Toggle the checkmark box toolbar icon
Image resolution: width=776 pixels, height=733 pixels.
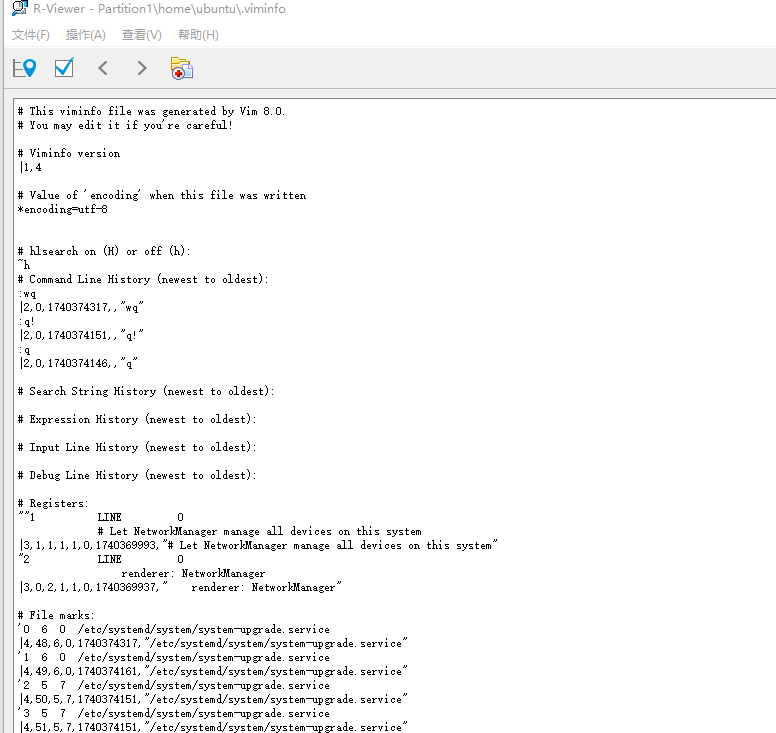click(64, 68)
